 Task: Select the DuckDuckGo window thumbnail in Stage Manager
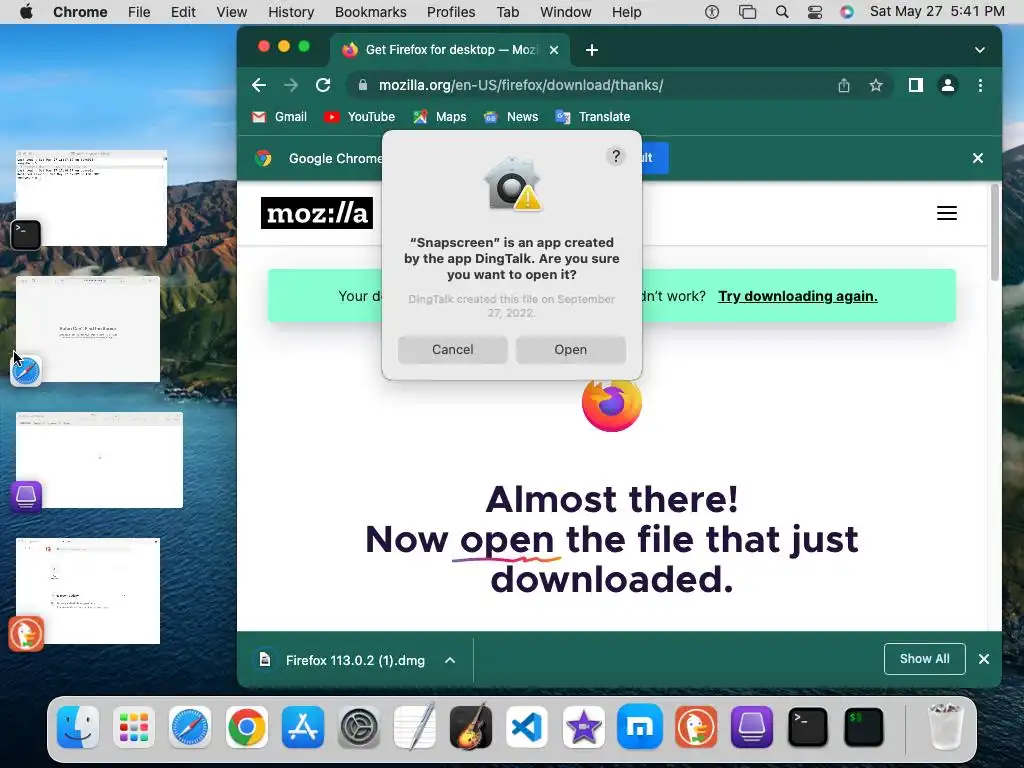(88, 591)
